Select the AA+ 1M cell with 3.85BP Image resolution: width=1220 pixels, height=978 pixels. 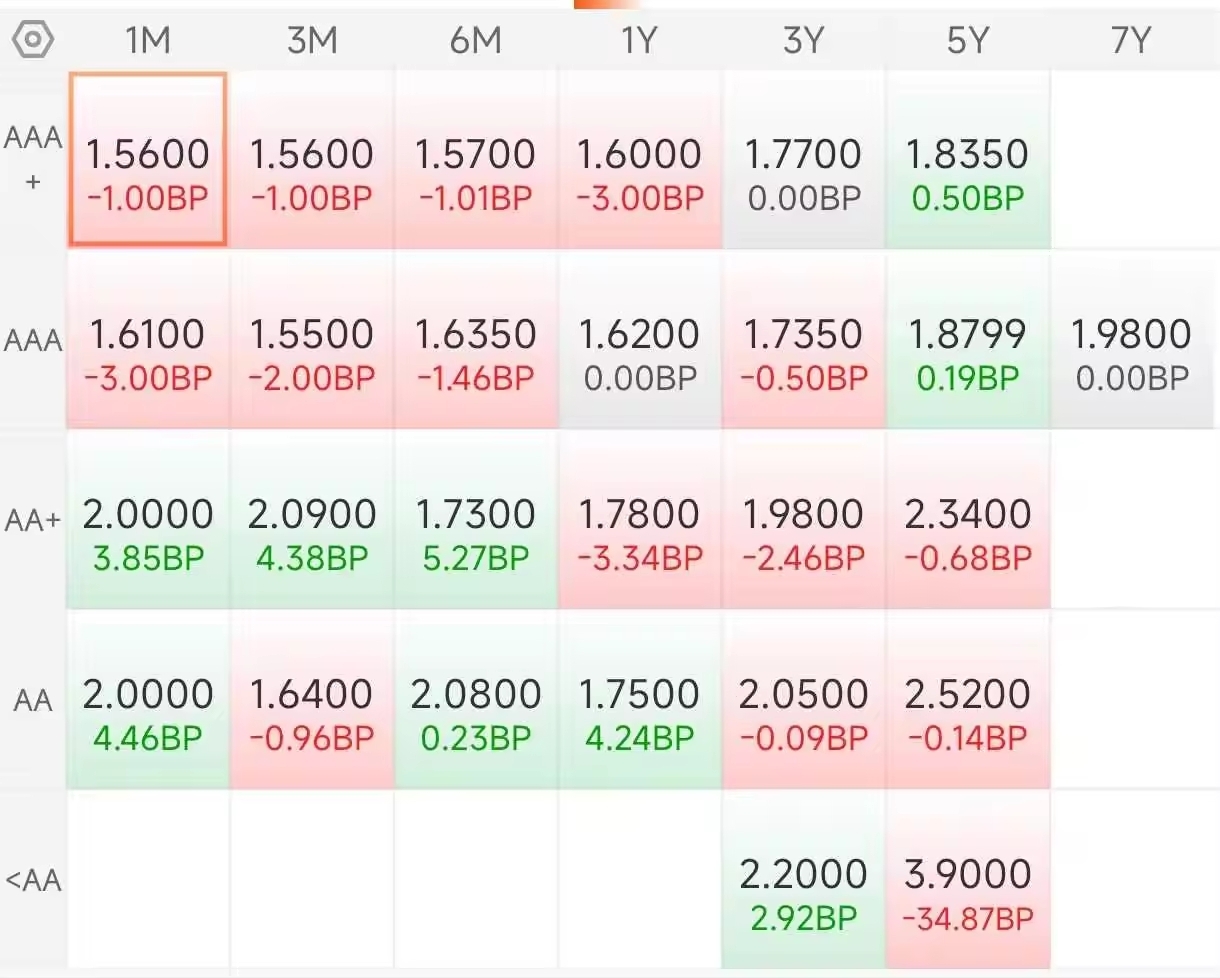click(x=148, y=520)
